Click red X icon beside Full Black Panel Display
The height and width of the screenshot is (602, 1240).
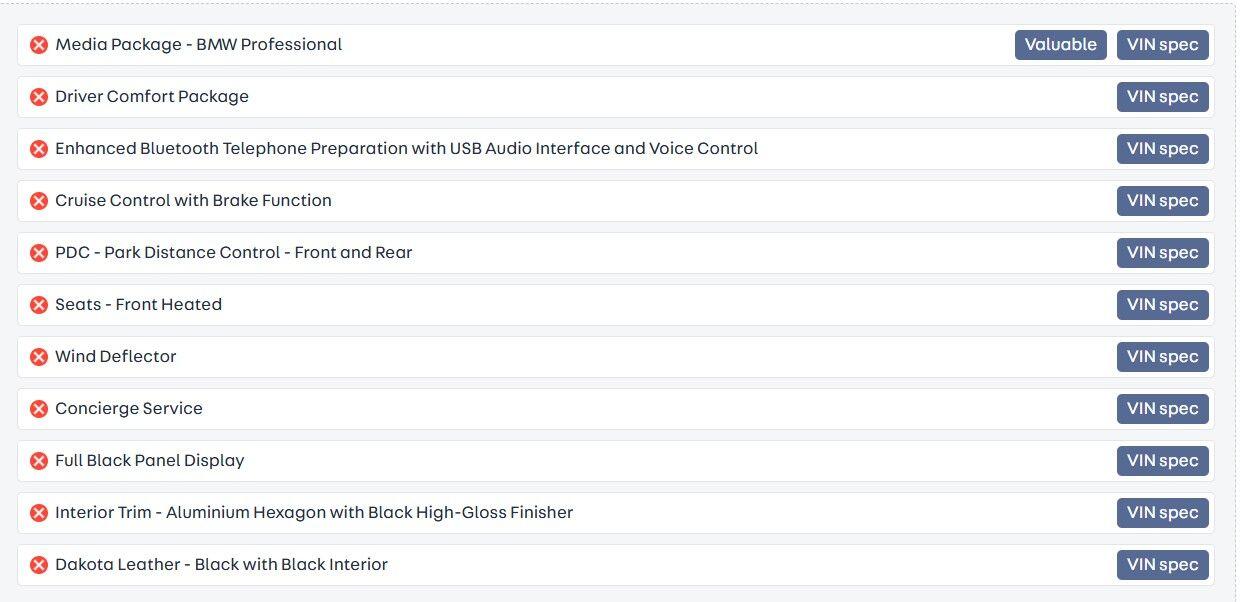(x=39, y=461)
